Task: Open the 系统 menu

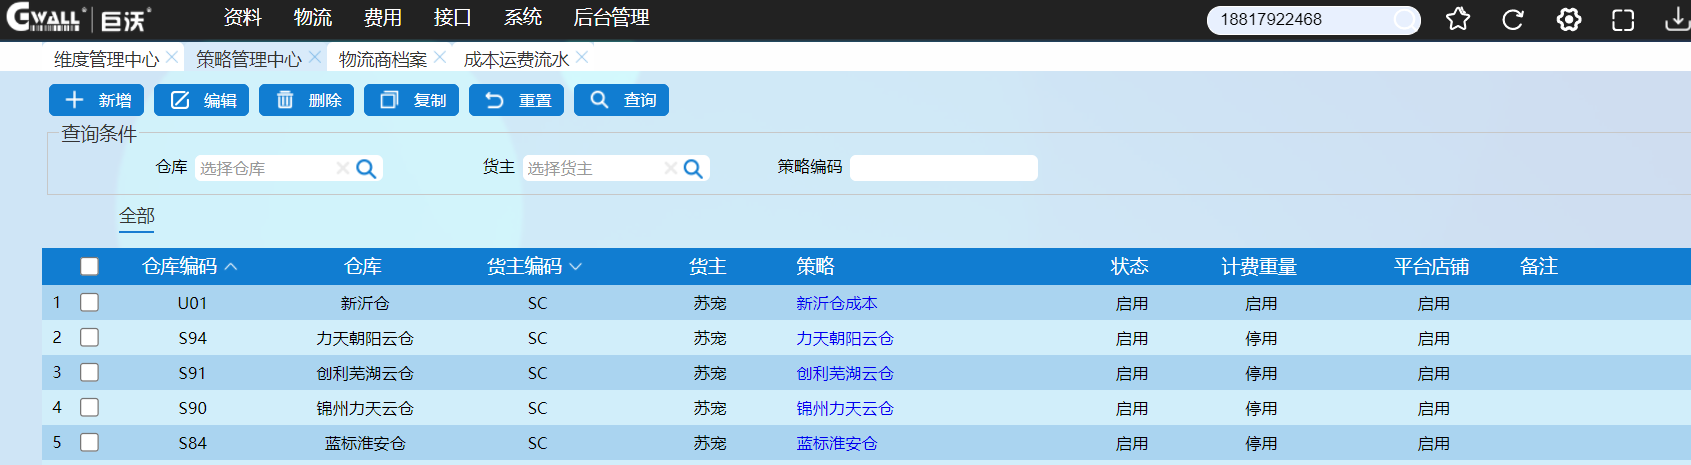Action: (522, 17)
